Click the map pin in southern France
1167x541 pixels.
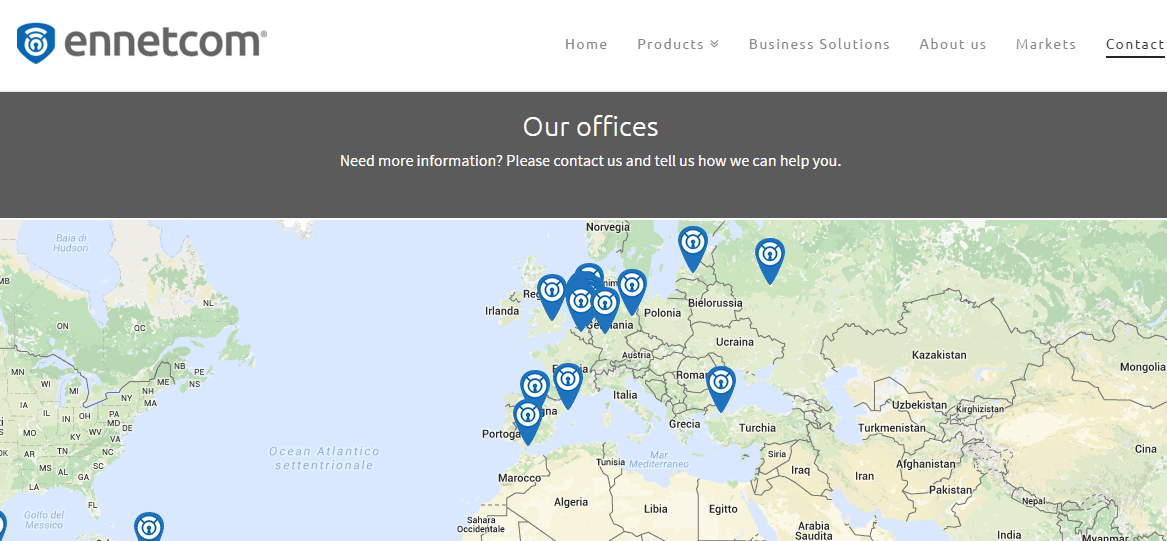567,385
